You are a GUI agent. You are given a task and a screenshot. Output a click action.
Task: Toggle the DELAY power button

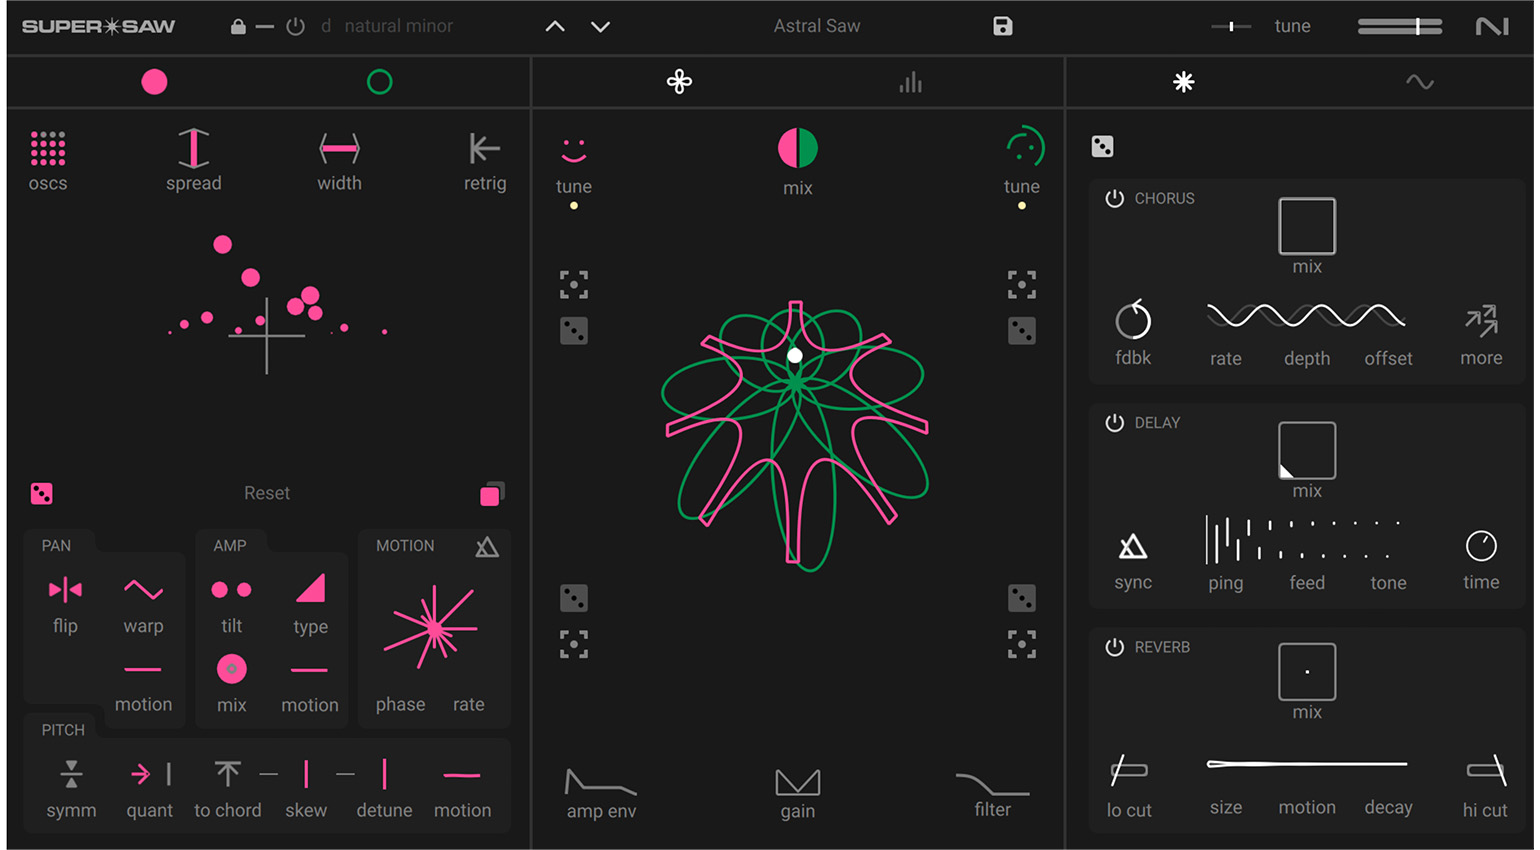coord(1114,422)
